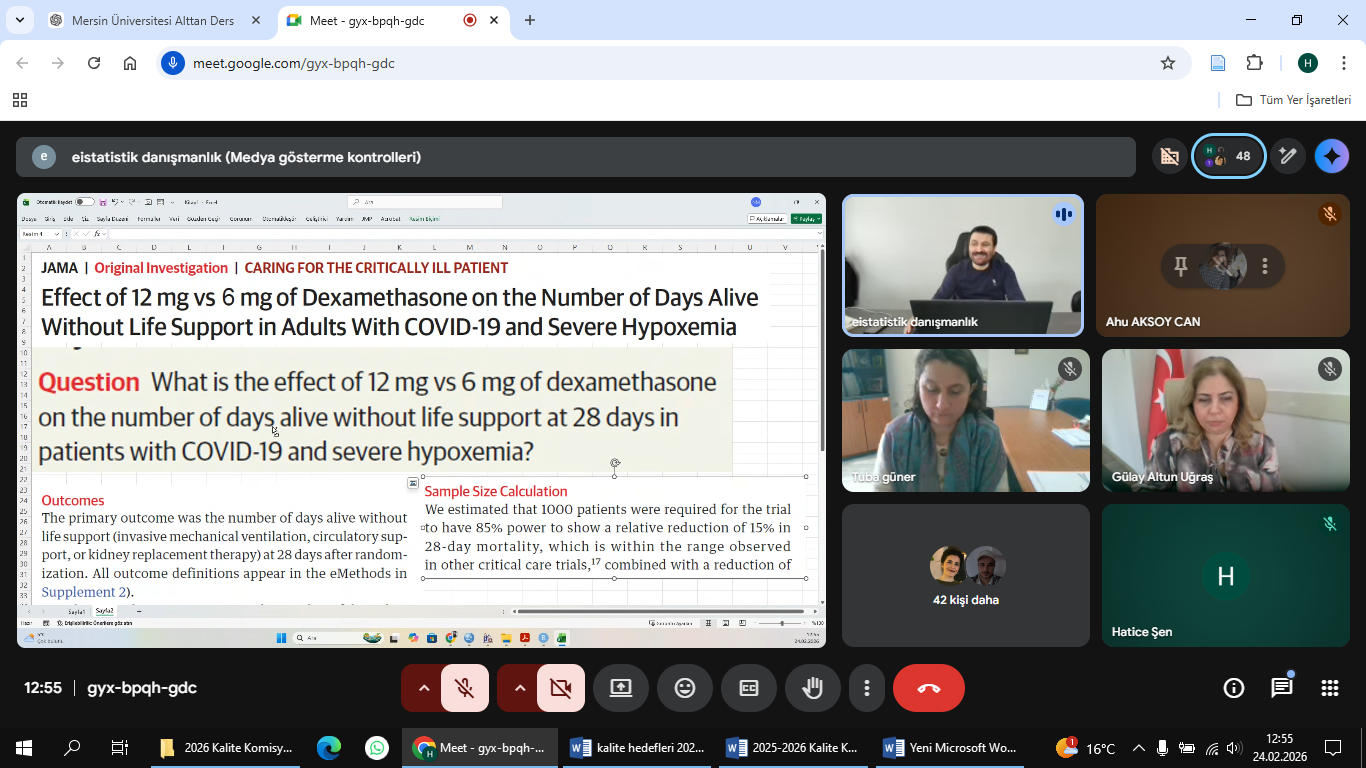Image resolution: width=1366 pixels, height=768 pixels.
Task: Toggle closed captions on
Action: tap(749, 688)
